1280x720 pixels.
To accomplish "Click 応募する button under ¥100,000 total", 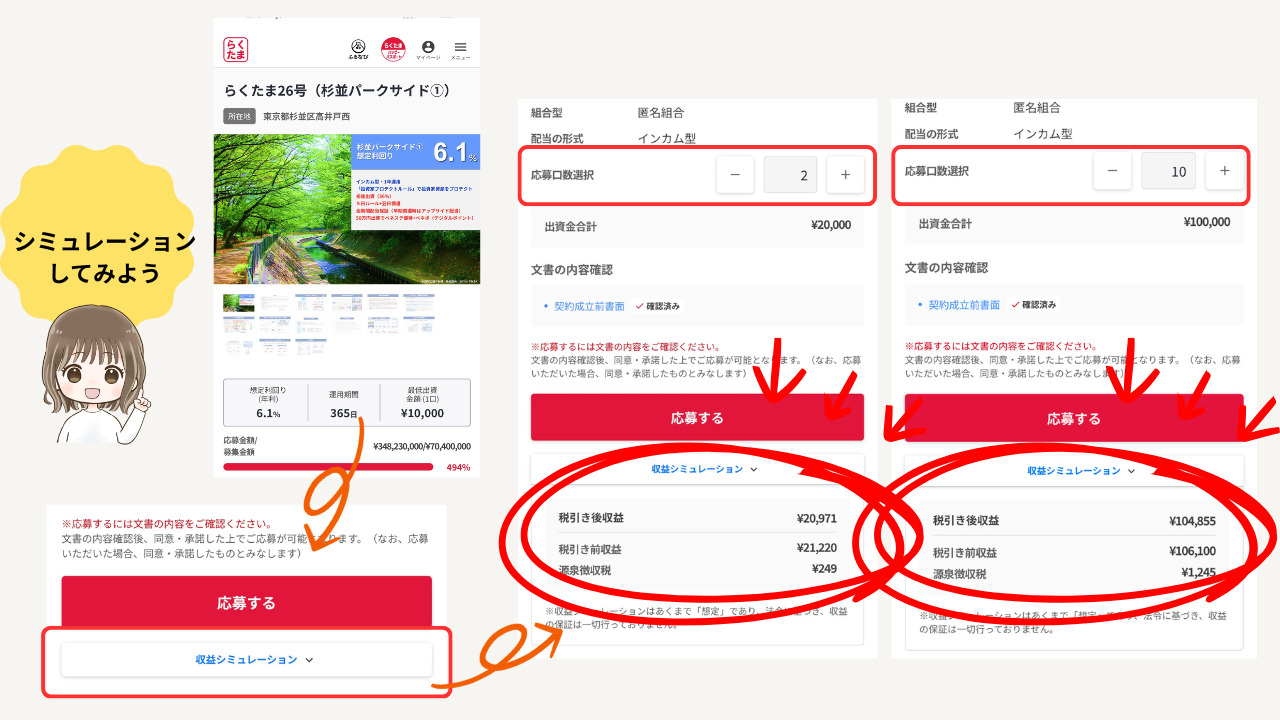I will pyautogui.click(x=1073, y=418).
